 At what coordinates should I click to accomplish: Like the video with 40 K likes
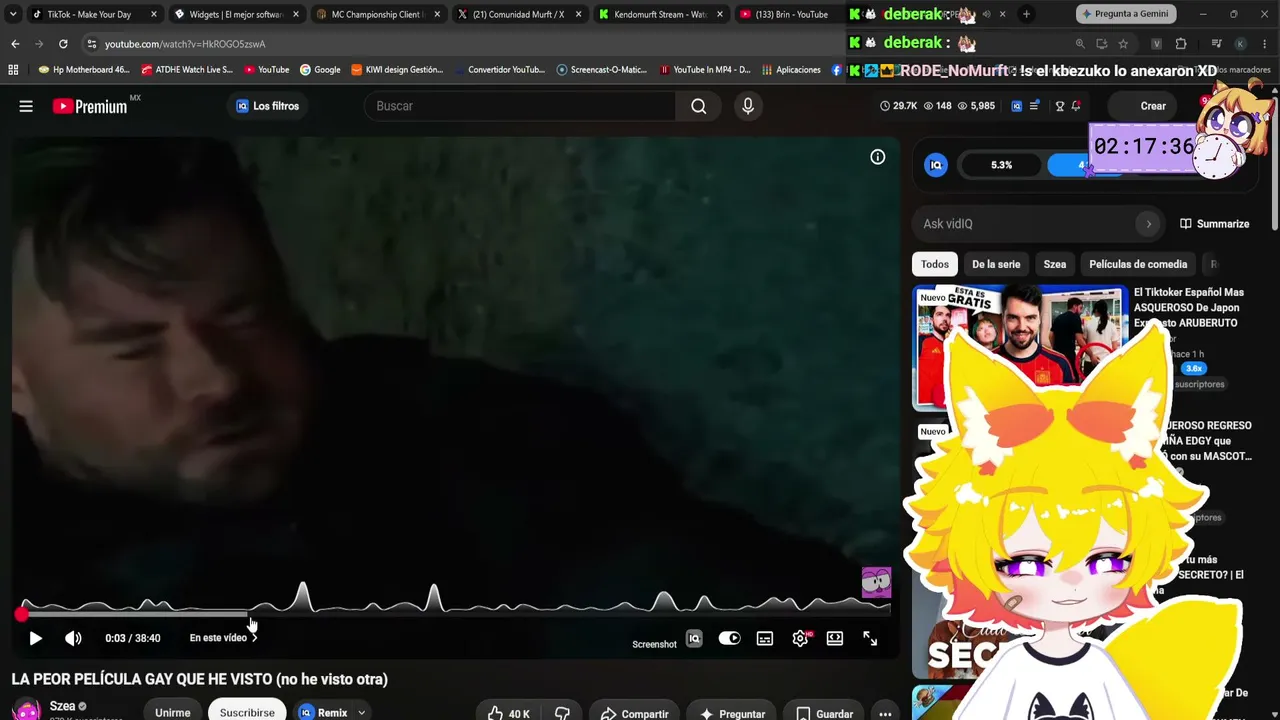[508, 713]
